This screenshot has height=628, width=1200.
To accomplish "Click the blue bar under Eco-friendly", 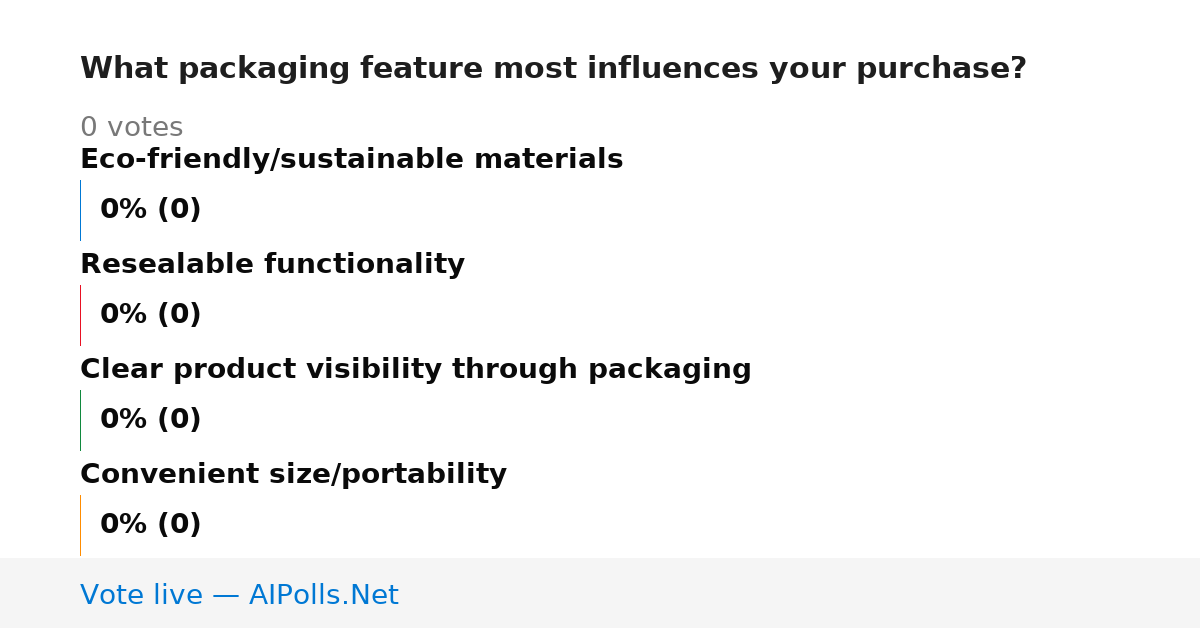I will [x=80, y=210].
